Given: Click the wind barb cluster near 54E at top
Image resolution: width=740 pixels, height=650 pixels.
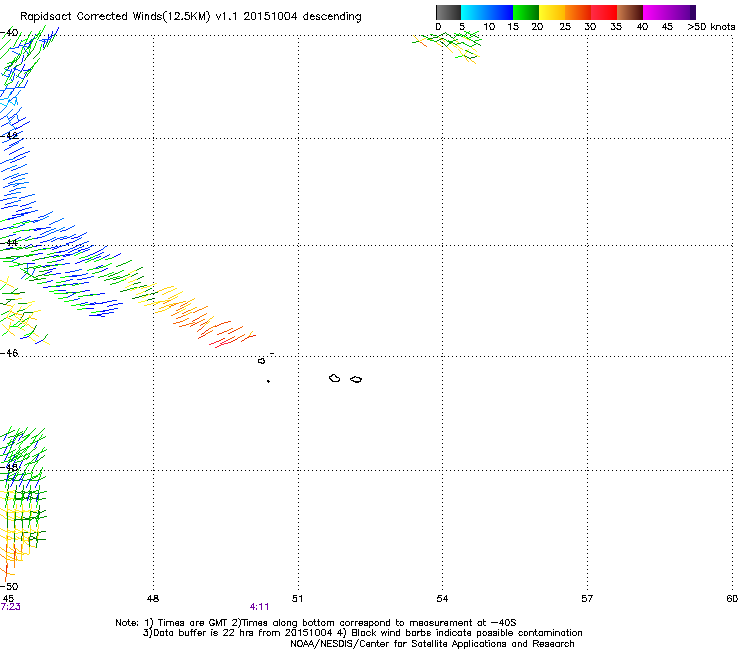Looking at the screenshot, I should click(x=447, y=46).
